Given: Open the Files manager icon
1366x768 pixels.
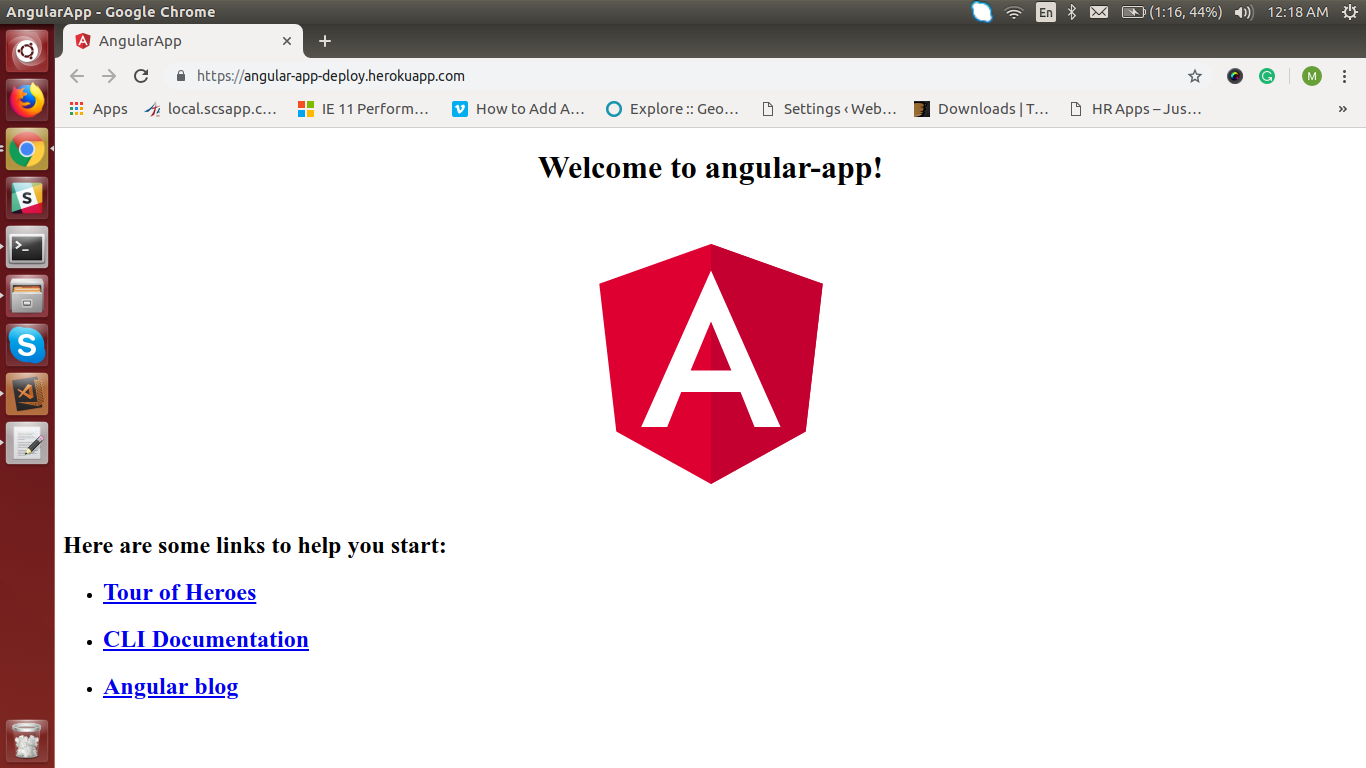Looking at the screenshot, I should pyautogui.click(x=27, y=296).
